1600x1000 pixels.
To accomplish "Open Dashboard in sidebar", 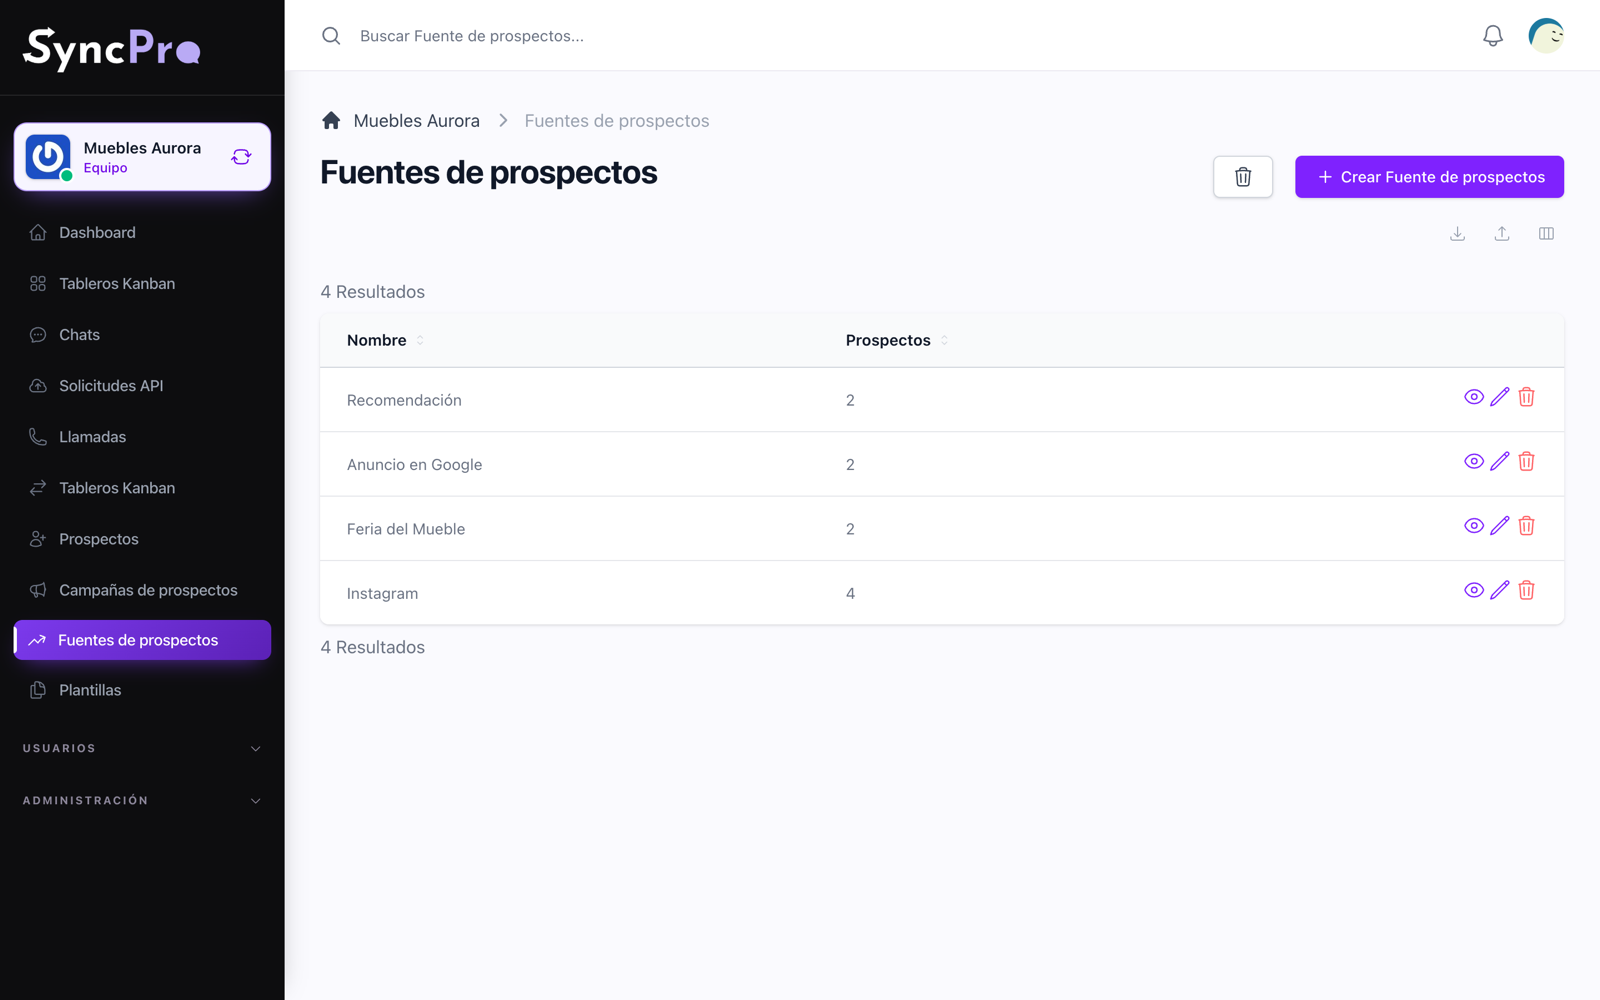I will tap(142, 232).
